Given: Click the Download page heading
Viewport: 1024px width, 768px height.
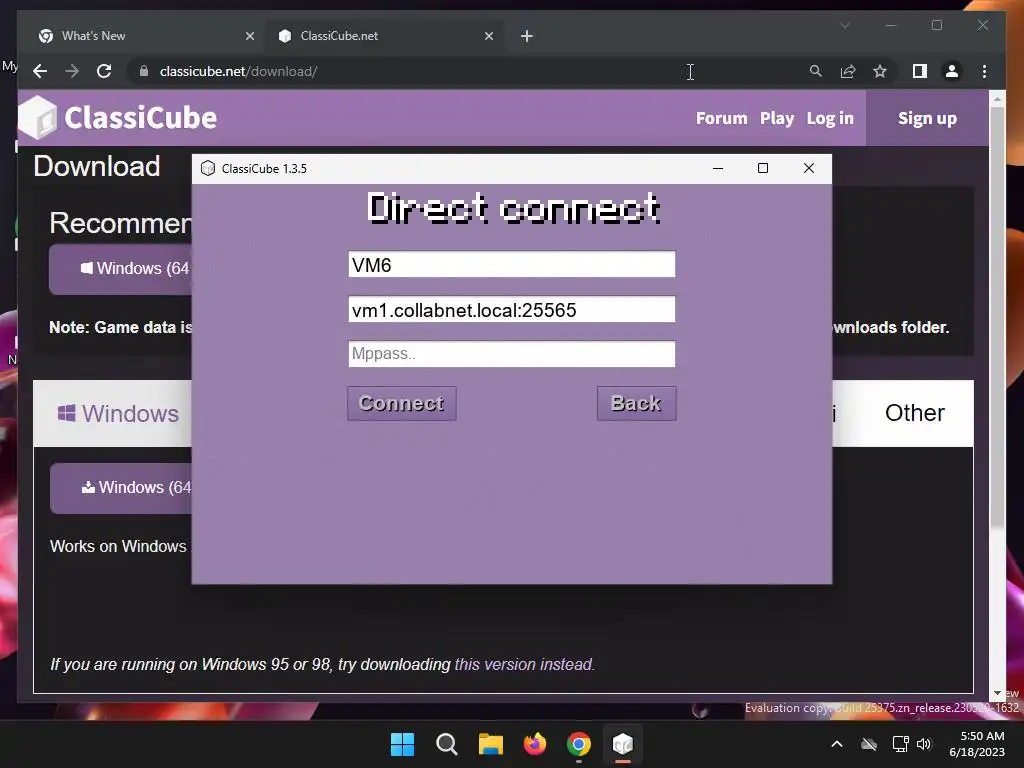Looking at the screenshot, I should (x=97, y=167).
